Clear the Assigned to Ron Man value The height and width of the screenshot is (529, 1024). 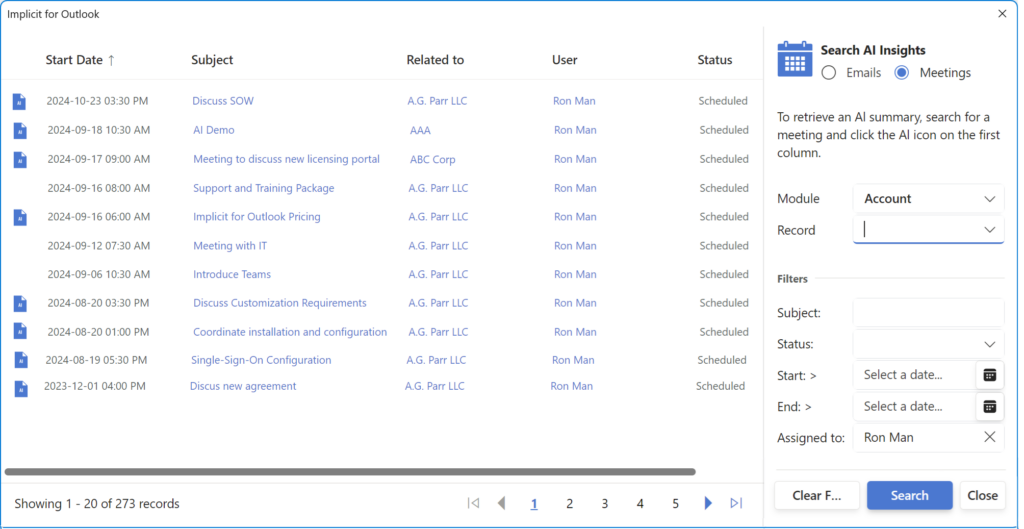(x=989, y=437)
